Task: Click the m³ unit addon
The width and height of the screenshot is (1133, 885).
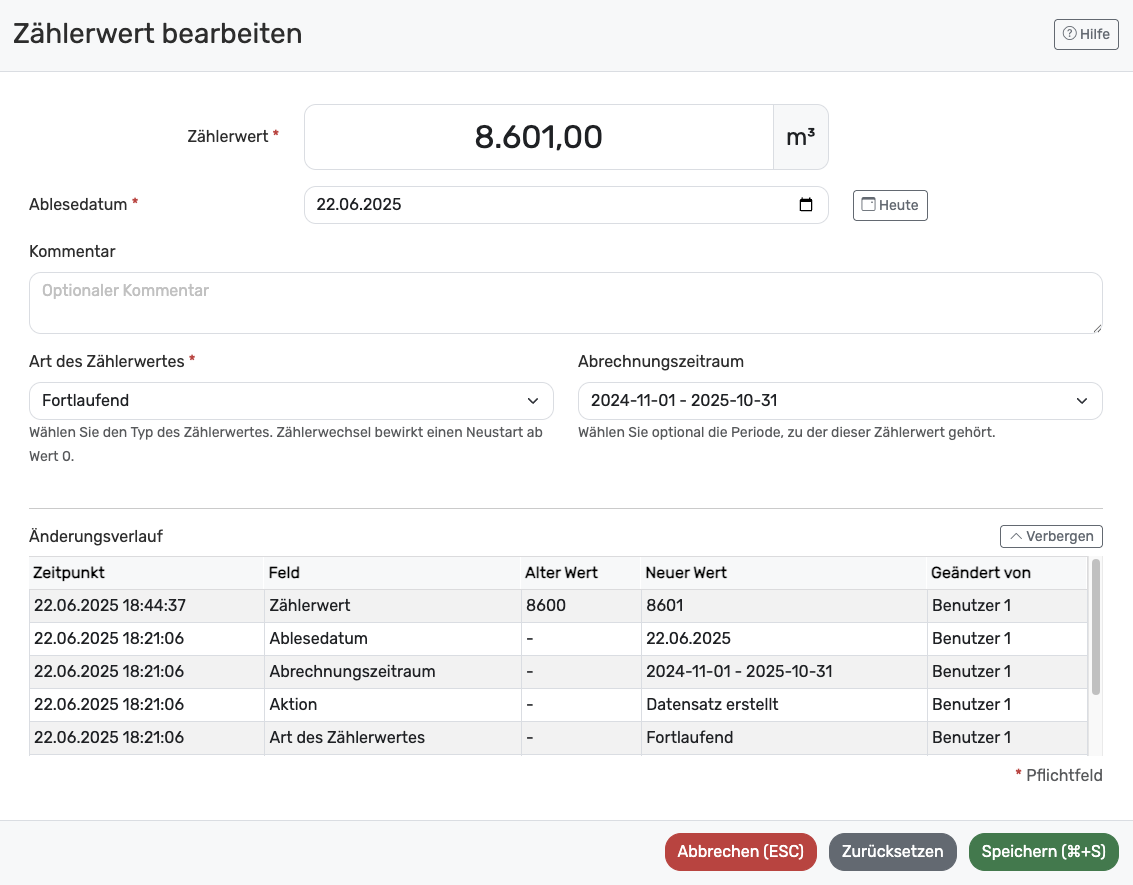Action: pyautogui.click(x=800, y=137)
